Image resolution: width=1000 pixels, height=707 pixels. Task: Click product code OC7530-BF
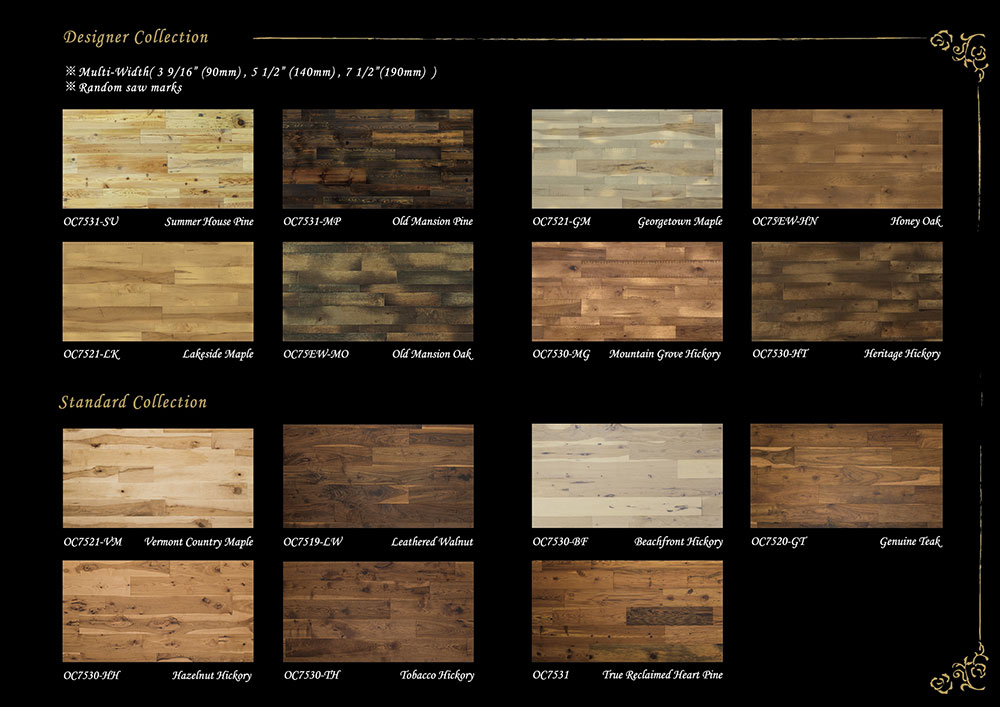(560, 543)
